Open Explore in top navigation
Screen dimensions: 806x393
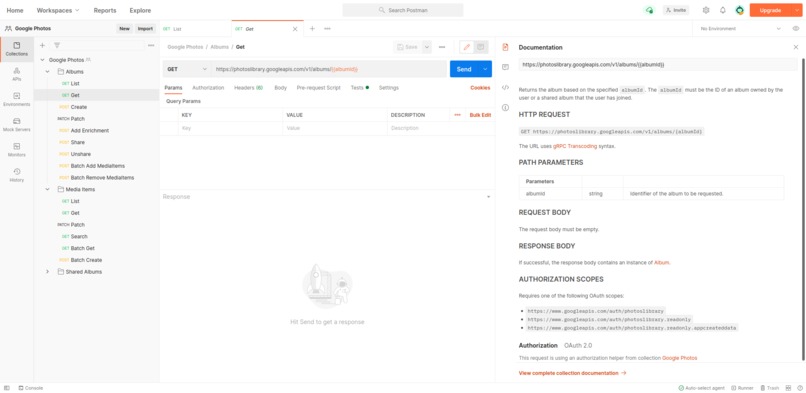(x=140, y=10)
